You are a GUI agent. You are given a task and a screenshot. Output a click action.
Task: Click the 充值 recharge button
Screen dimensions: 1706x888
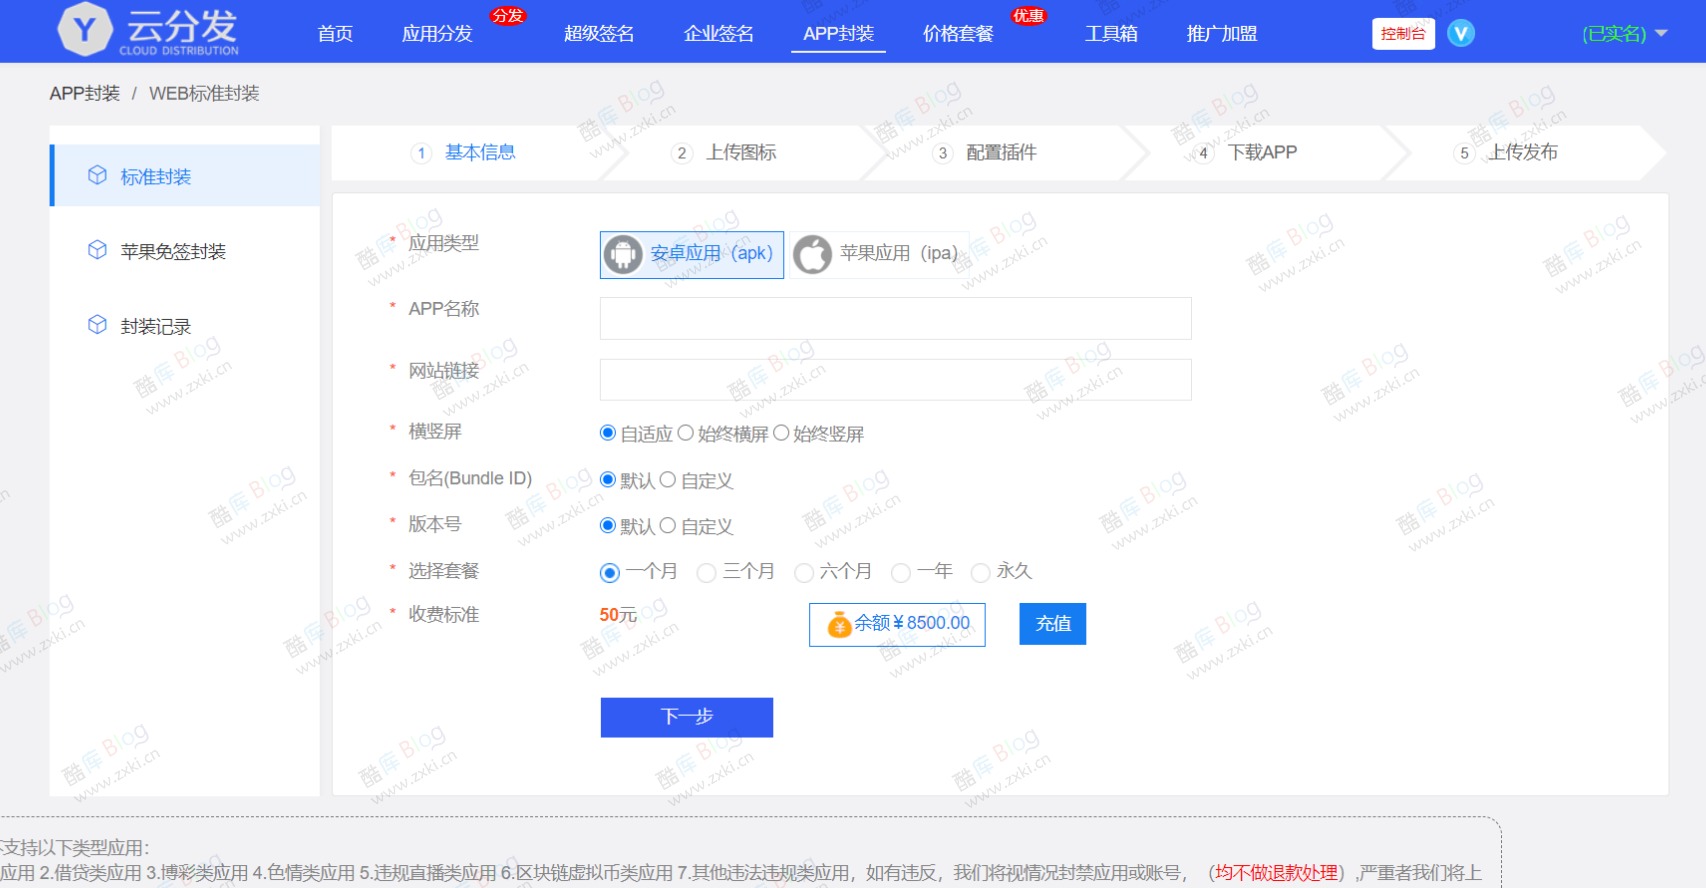tap(1053, 624)
